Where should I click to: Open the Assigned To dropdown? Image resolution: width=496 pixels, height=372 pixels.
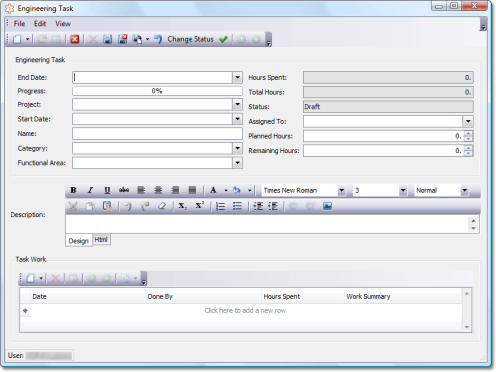coord(468,121)
